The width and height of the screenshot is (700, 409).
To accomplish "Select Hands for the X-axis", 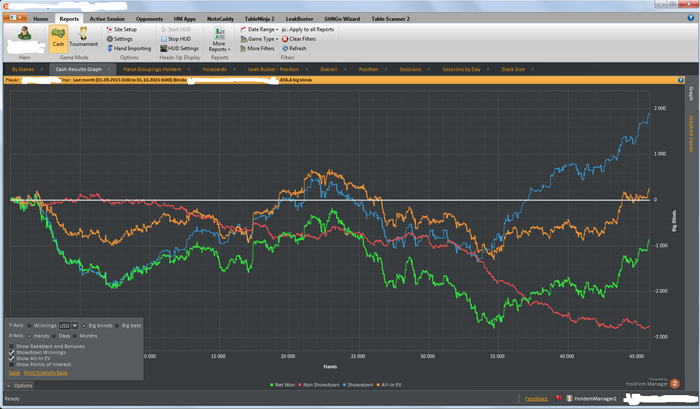I will (29, 336).
